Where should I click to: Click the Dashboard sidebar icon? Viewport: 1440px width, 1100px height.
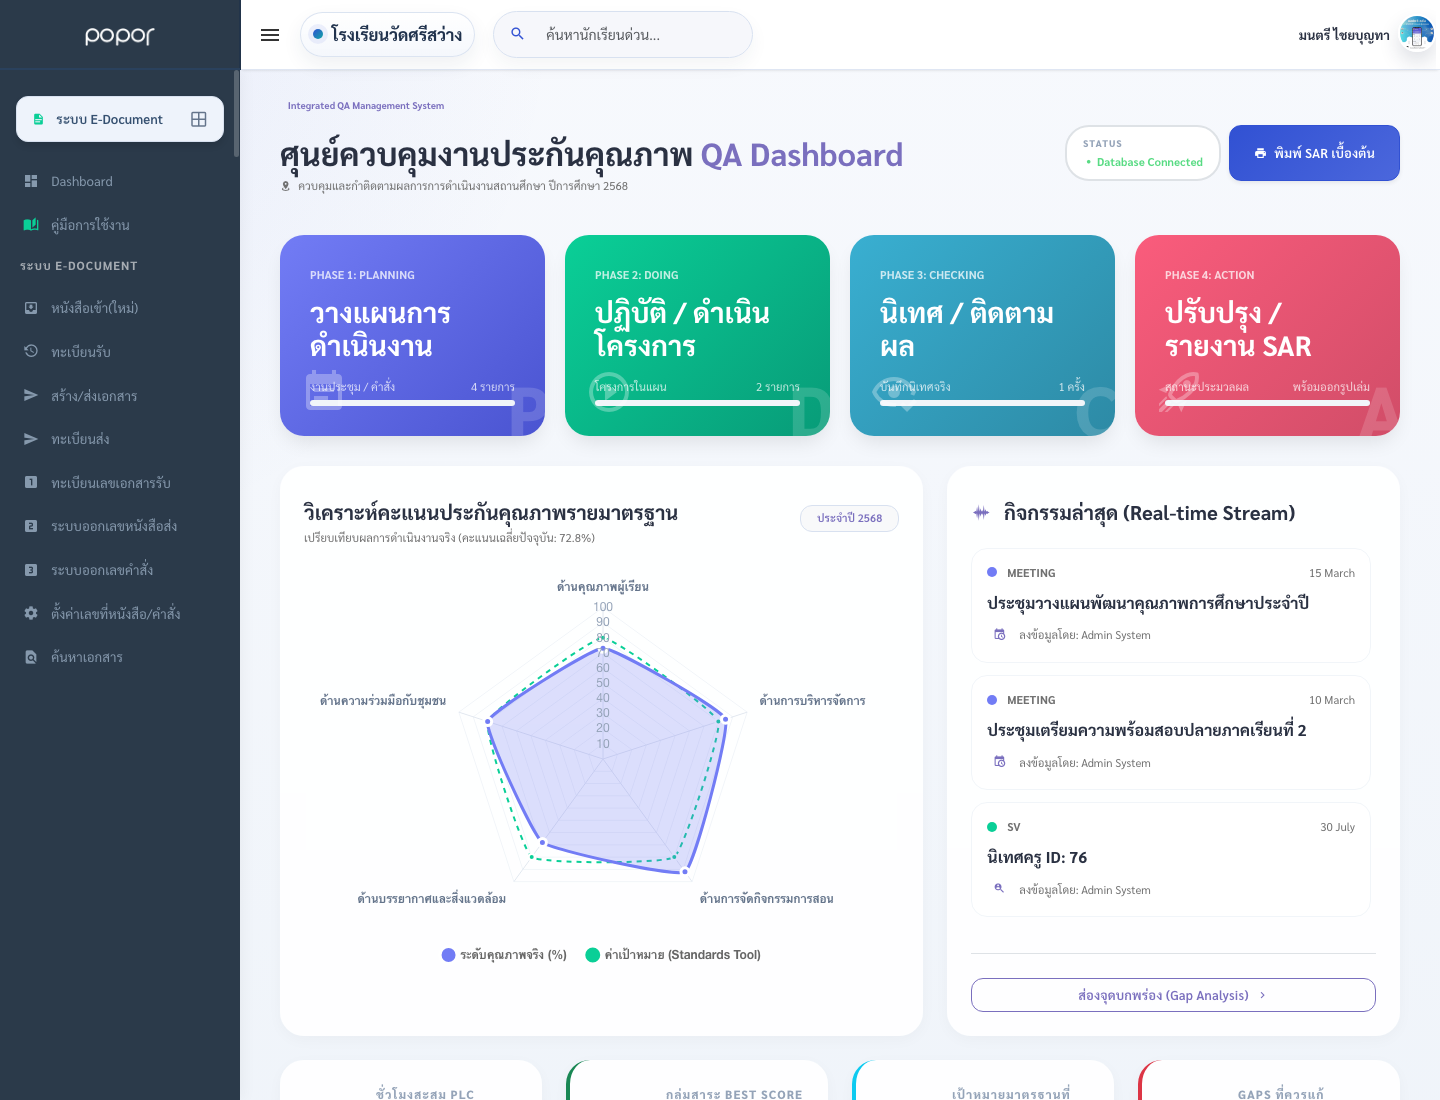point(31,181)
